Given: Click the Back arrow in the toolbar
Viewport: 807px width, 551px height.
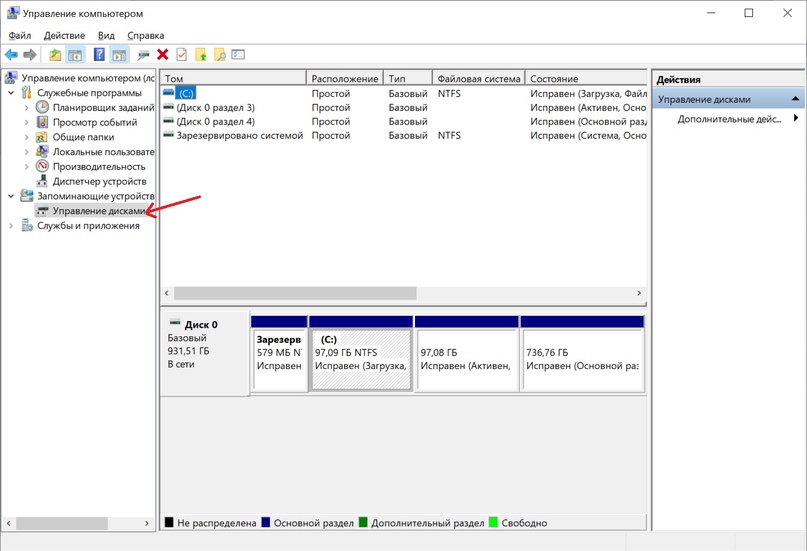Looking at the screenshot, I should tap(11, 55).
